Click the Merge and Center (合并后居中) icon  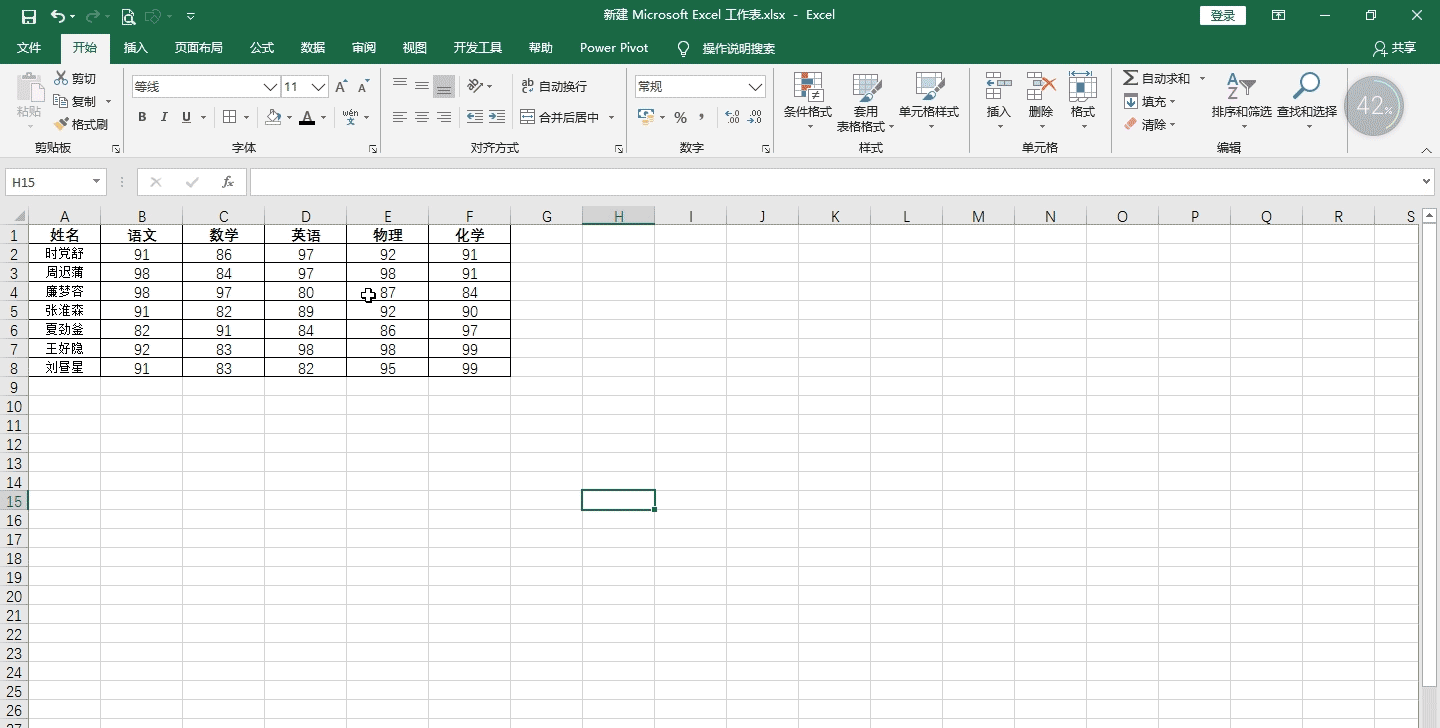pyautogui.click(x=528, y=117)
